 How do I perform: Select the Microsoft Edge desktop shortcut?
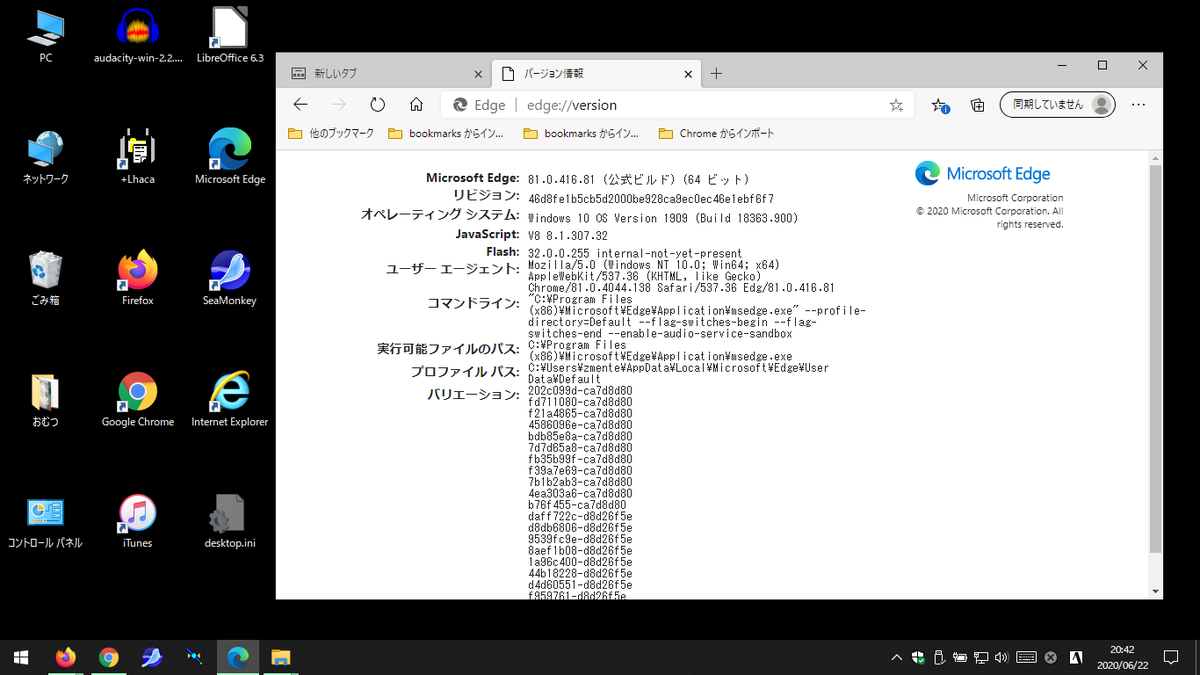point(230,158)
